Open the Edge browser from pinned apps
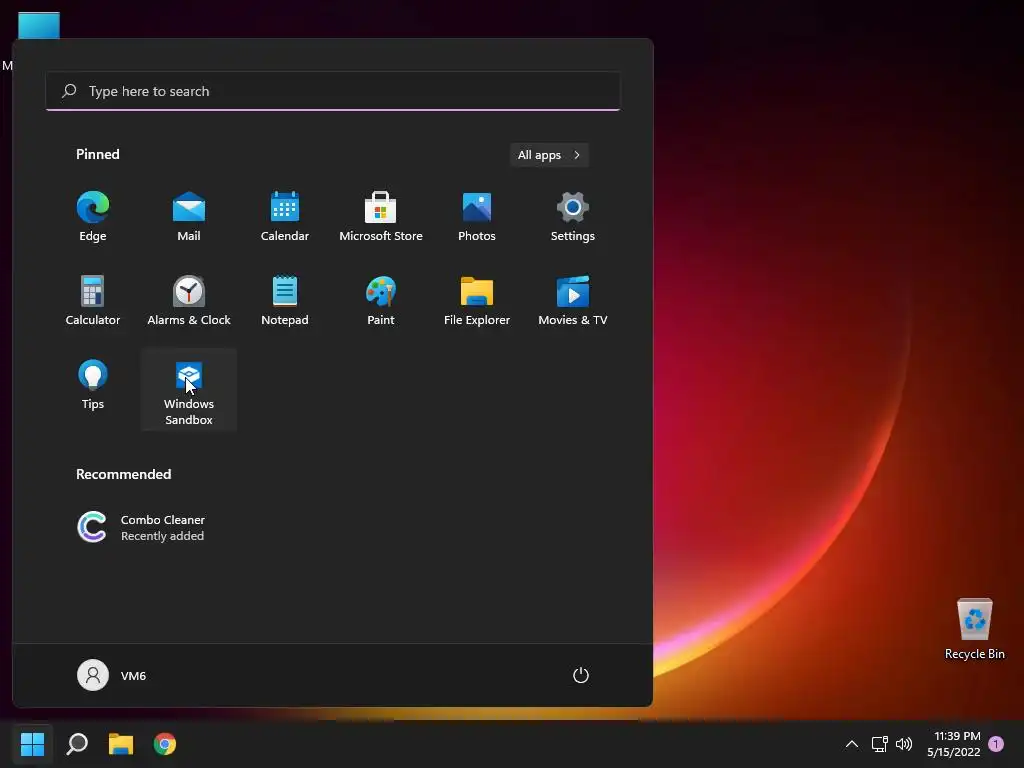 coord(93,217)
